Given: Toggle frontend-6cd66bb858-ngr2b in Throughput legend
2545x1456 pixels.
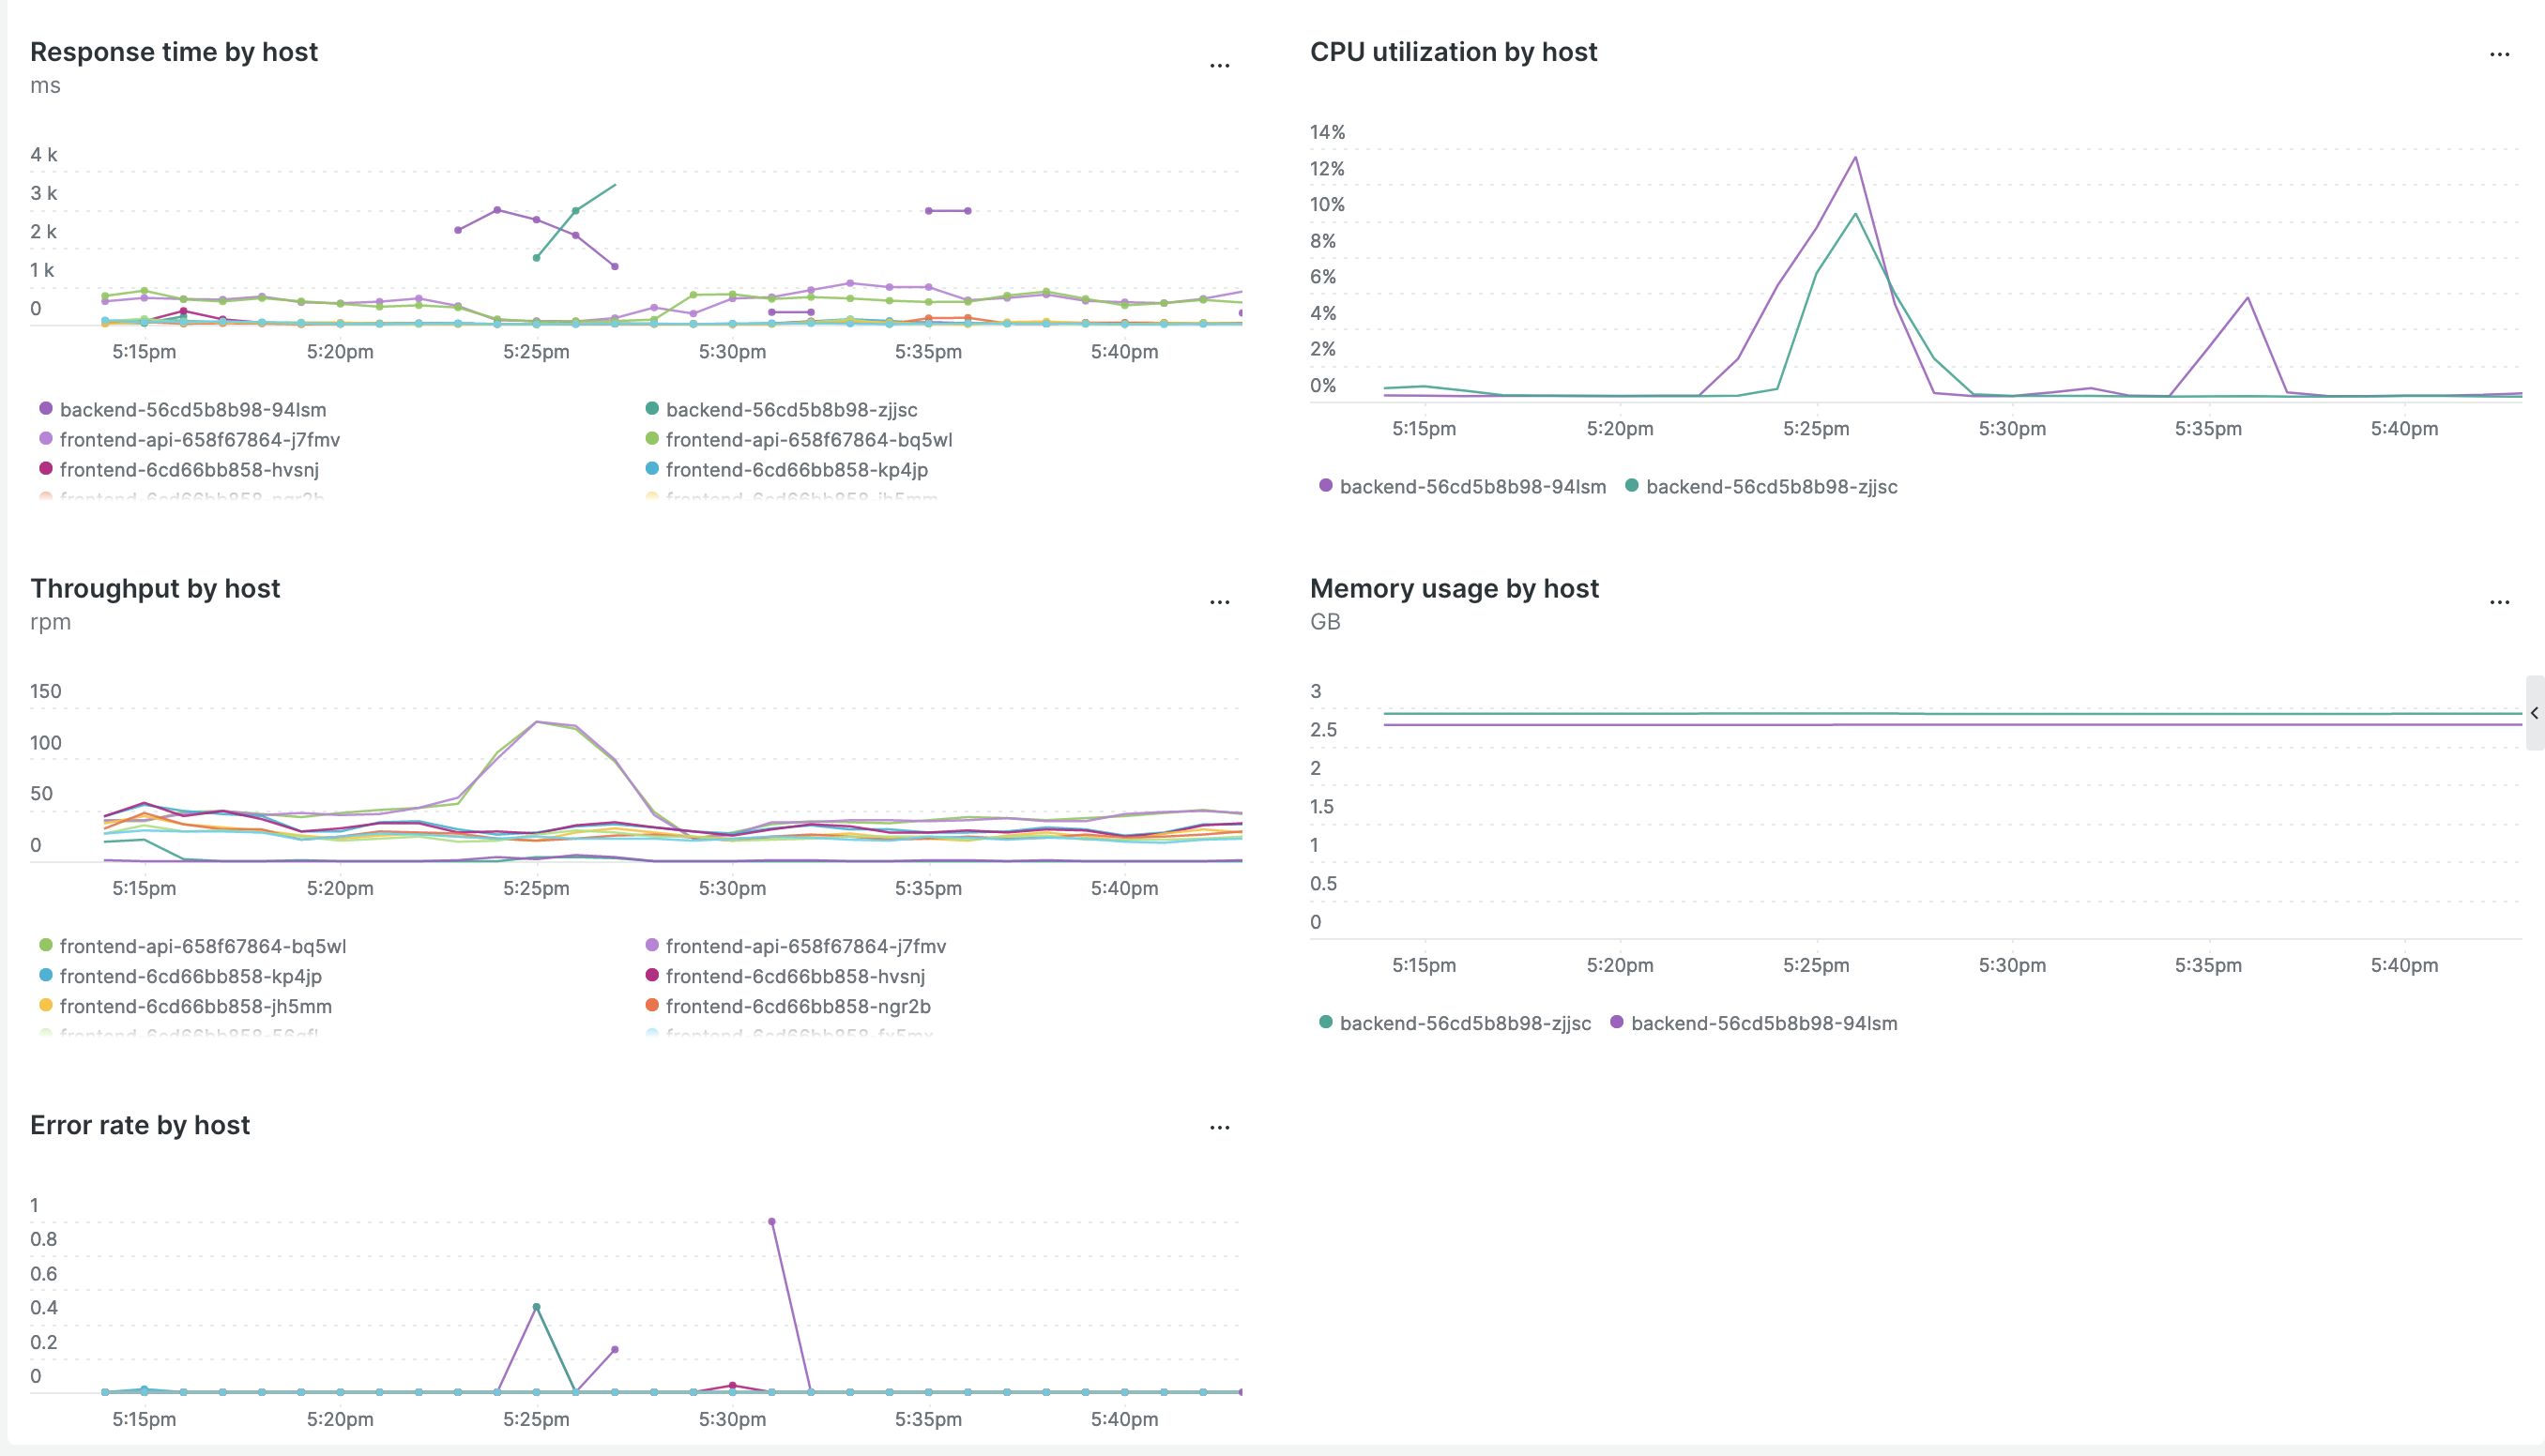Looking at the screenshot, I should (x=797, y=1006).
